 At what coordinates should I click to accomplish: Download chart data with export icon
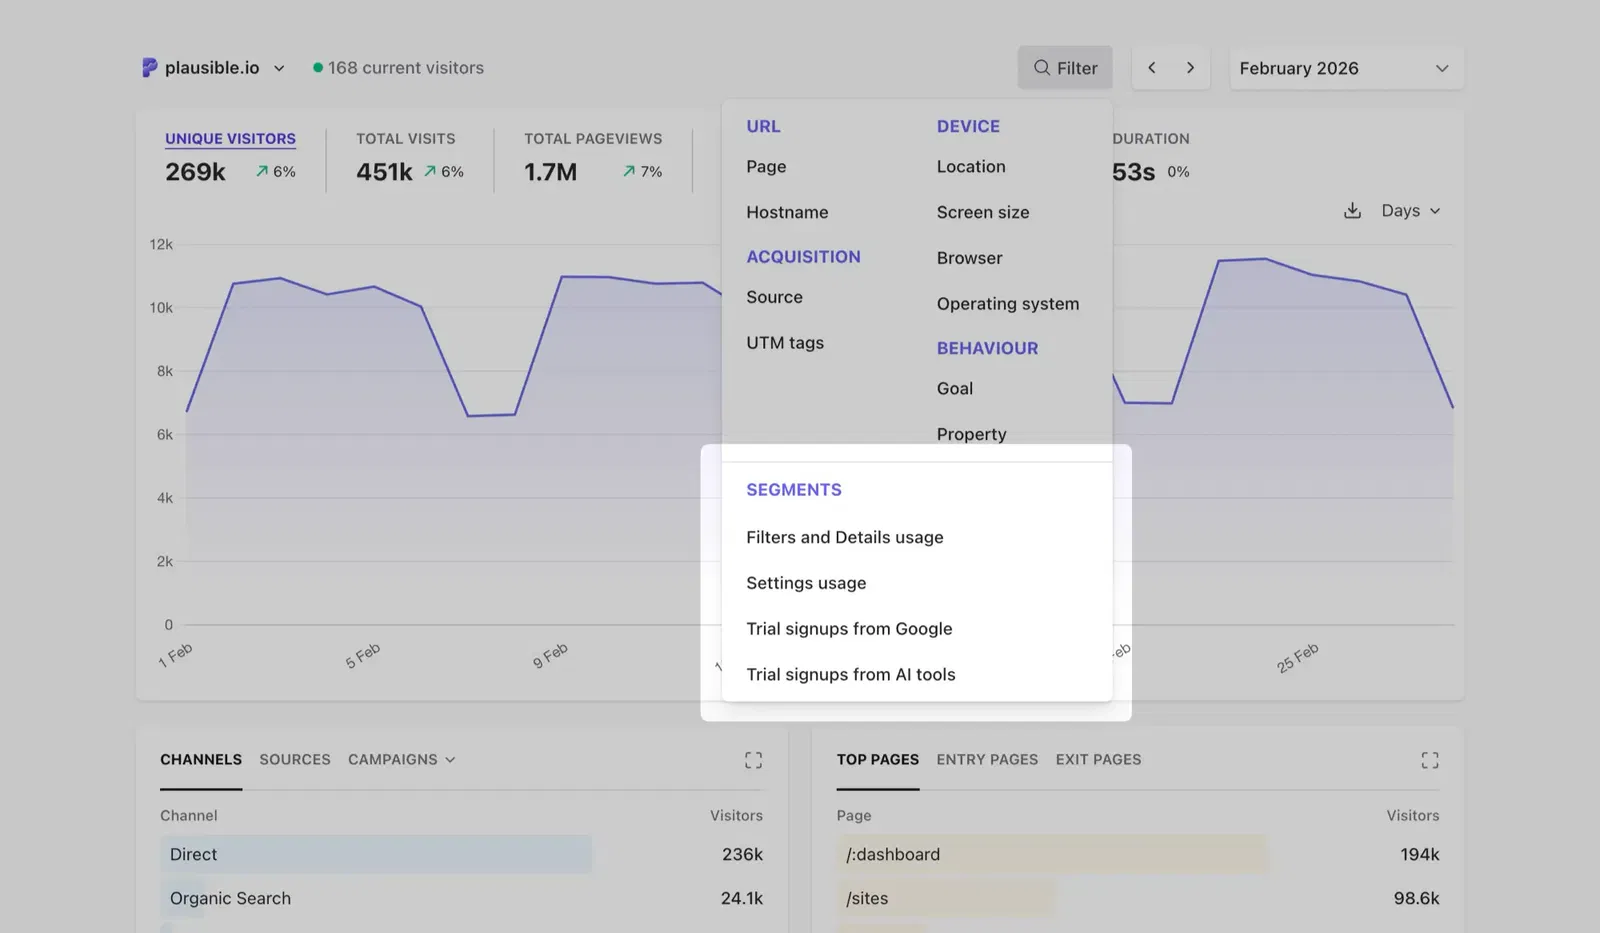pos(1352,211)
